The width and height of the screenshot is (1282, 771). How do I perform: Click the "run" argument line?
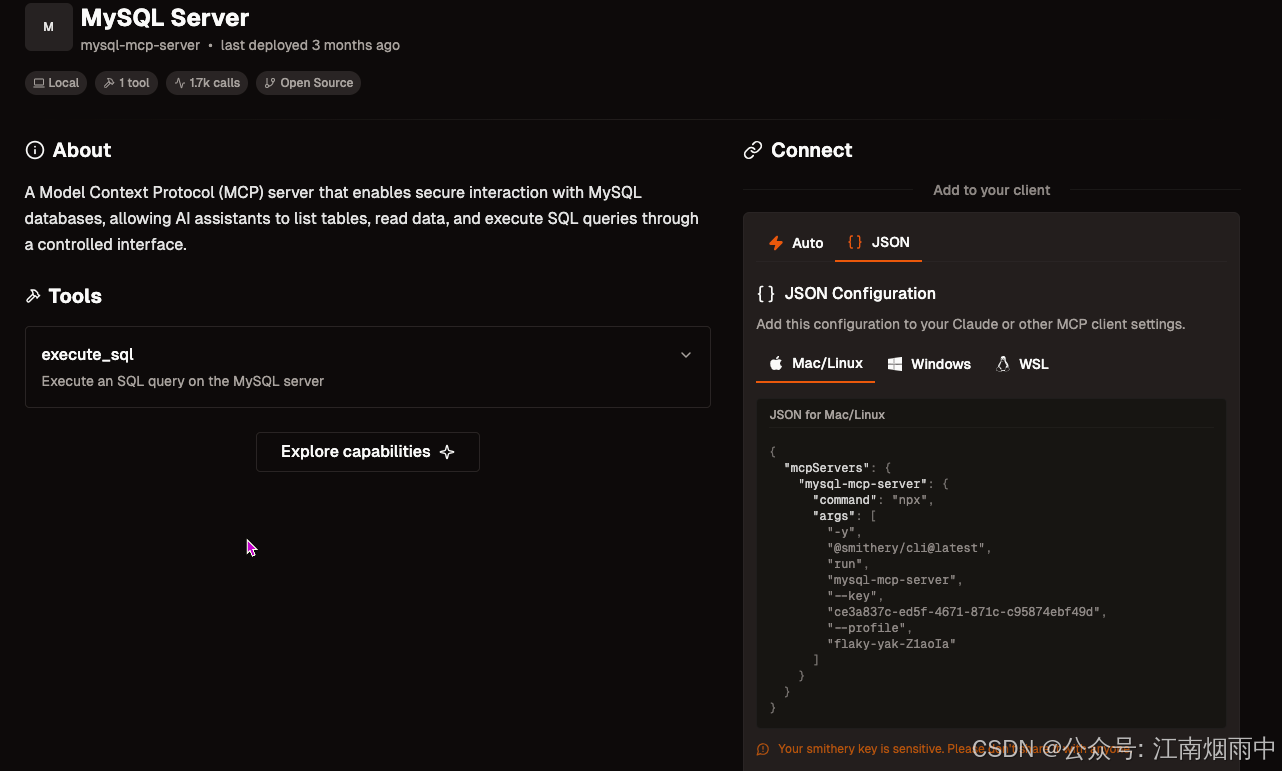(848, 564)
